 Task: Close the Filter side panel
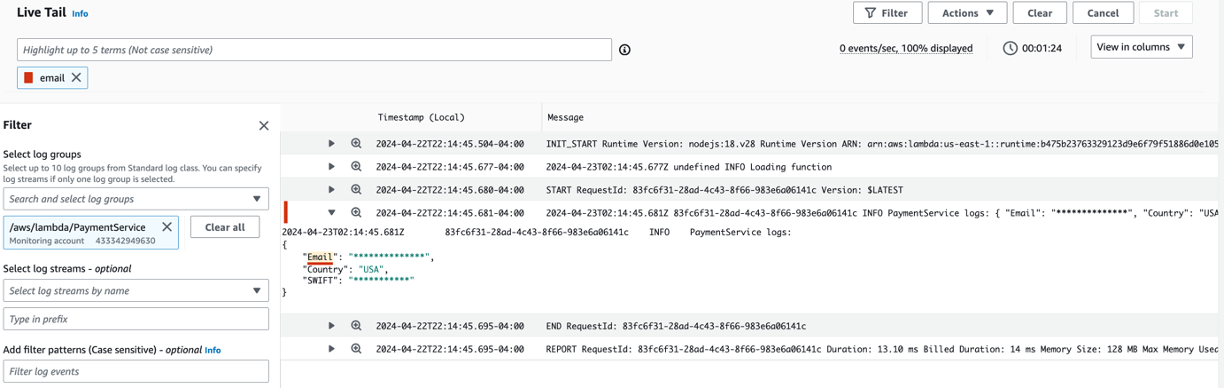tap(264, 126)
